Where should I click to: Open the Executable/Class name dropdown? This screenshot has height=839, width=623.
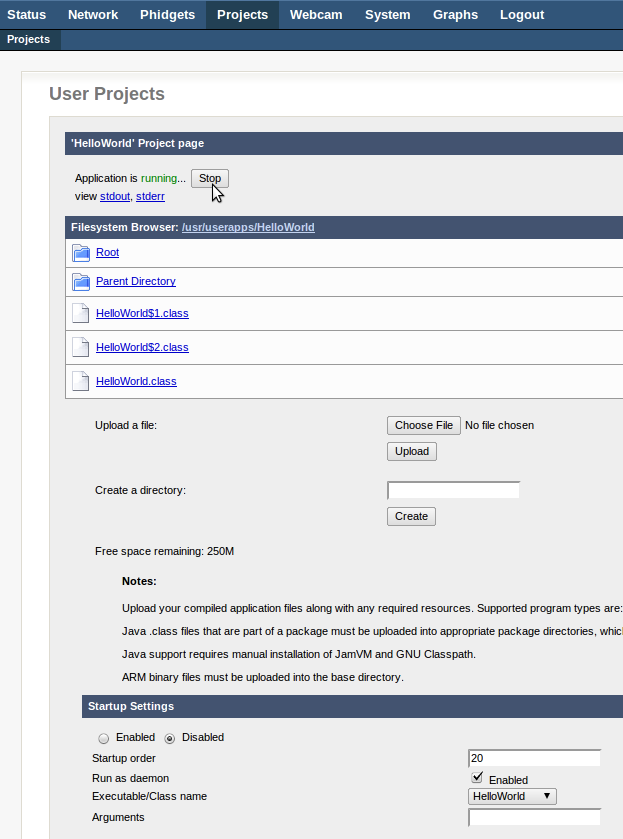tap(512, 797)
